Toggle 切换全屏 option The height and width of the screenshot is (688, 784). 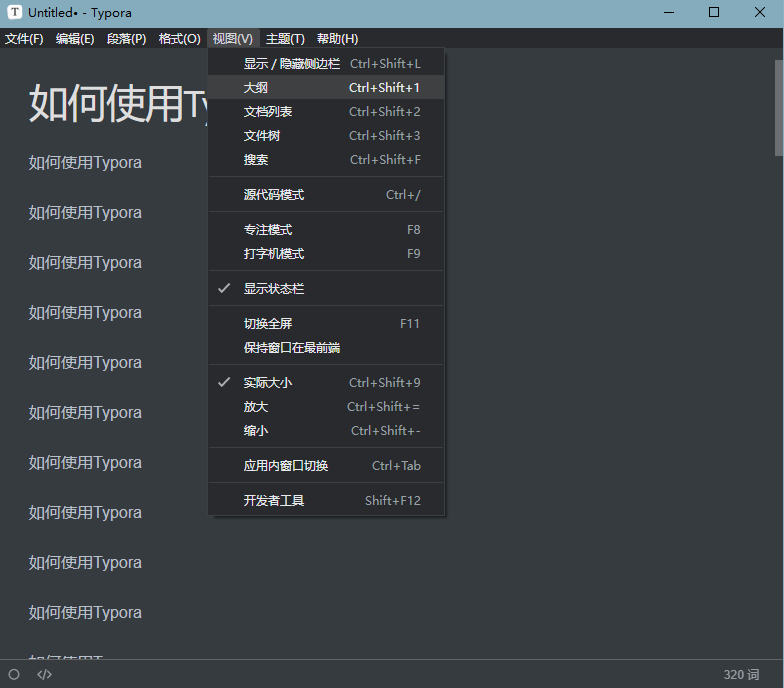(326, 324)
